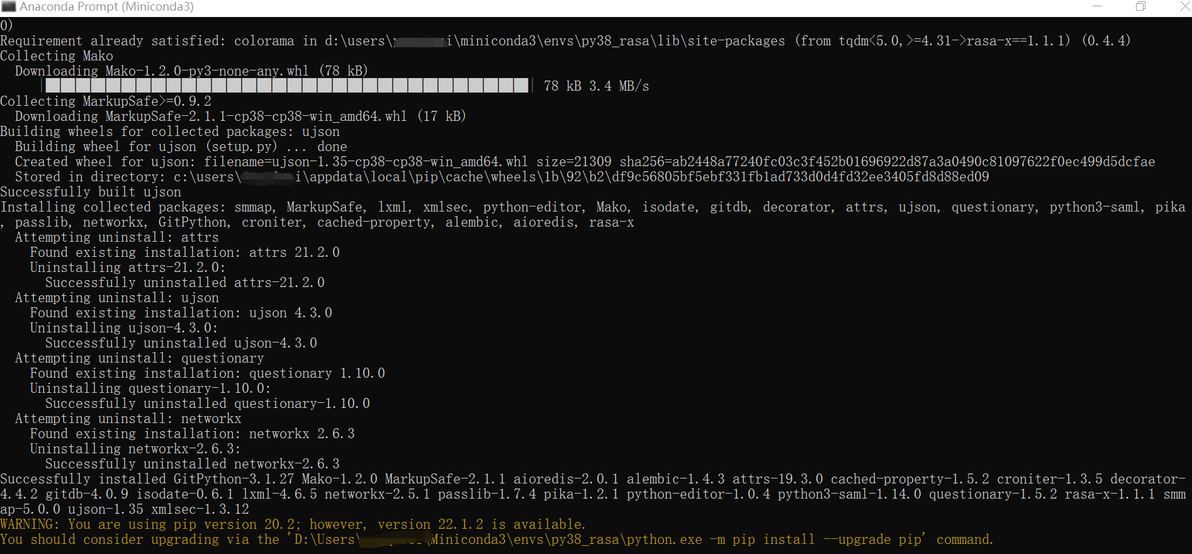Click the restore down window button
The height and width of the screenshot is (554, 1192).
tap(1140, 7)
